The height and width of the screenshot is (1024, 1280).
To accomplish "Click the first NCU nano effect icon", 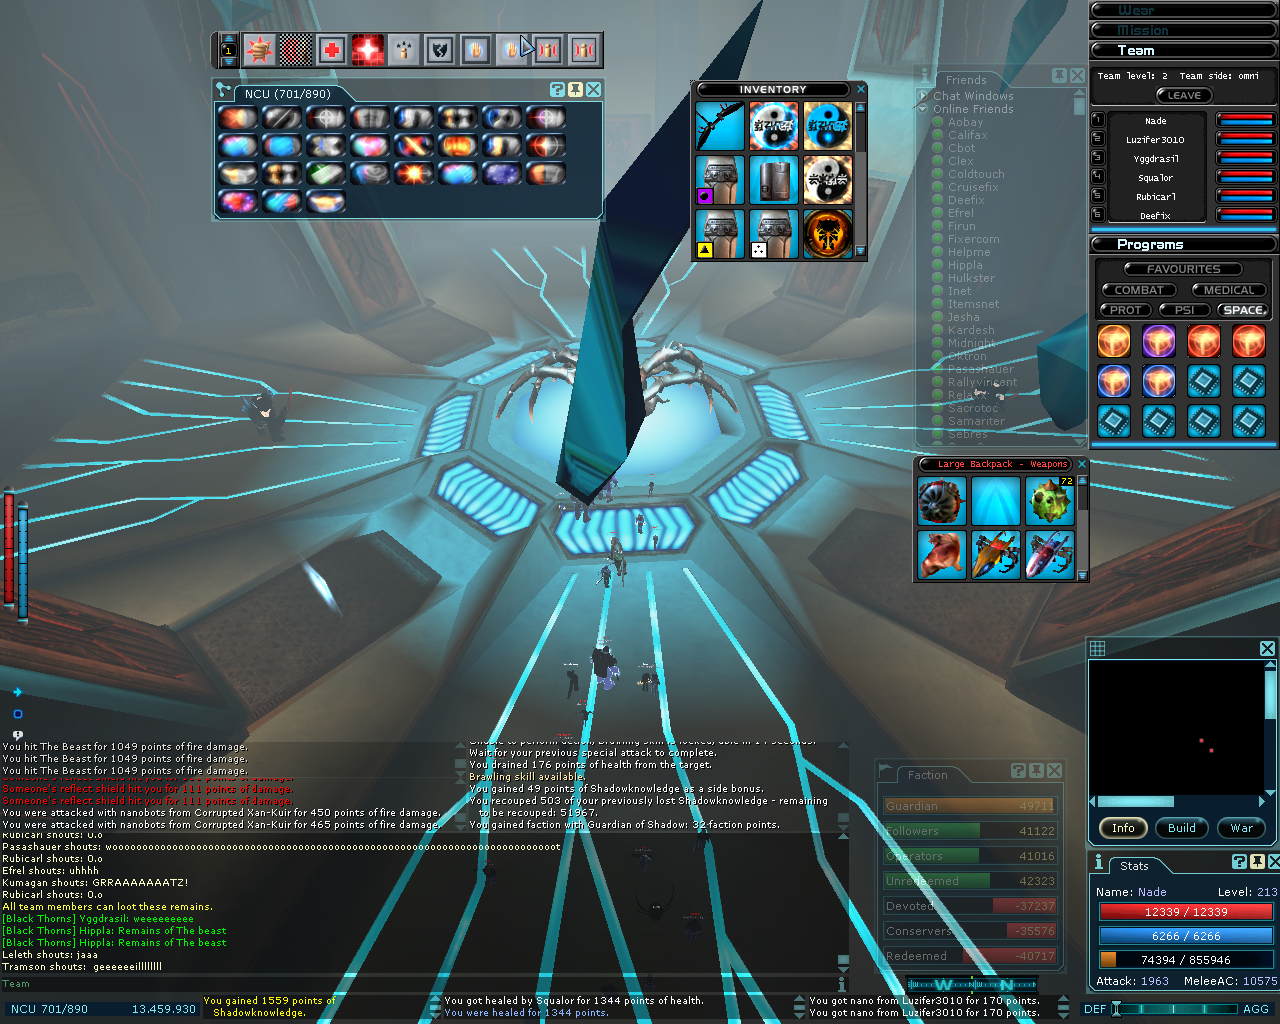I will point(238,118).
